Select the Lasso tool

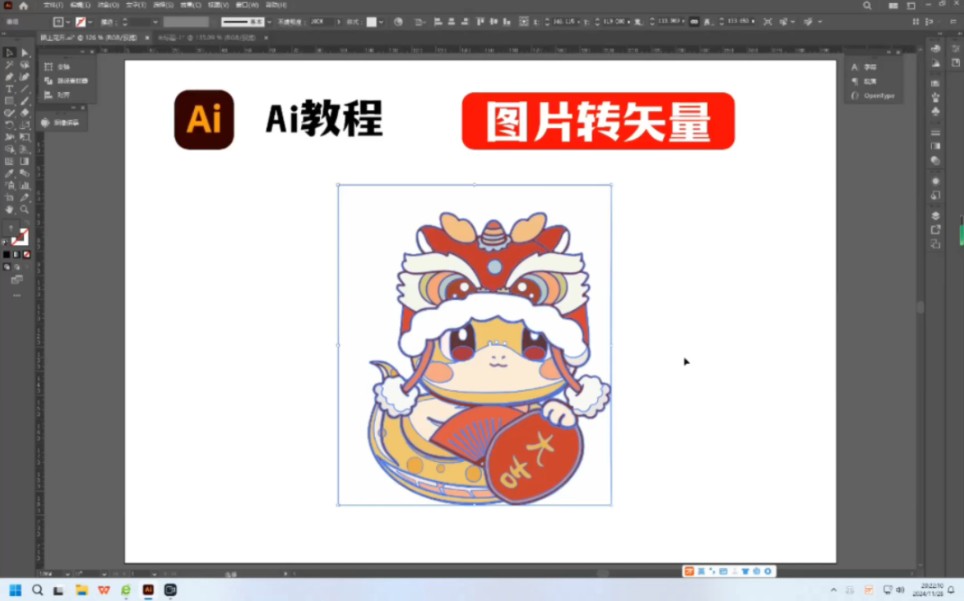pyautogui.click(x=25, y=65)
